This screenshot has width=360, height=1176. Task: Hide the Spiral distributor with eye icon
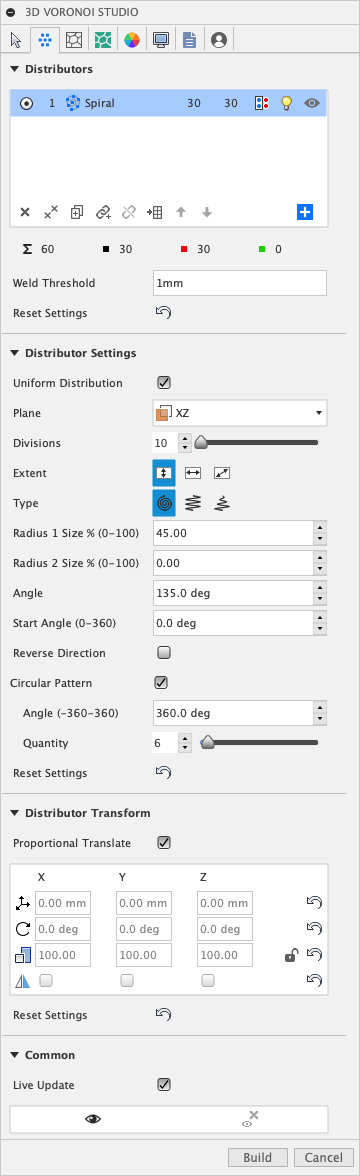tap(313, 104)
